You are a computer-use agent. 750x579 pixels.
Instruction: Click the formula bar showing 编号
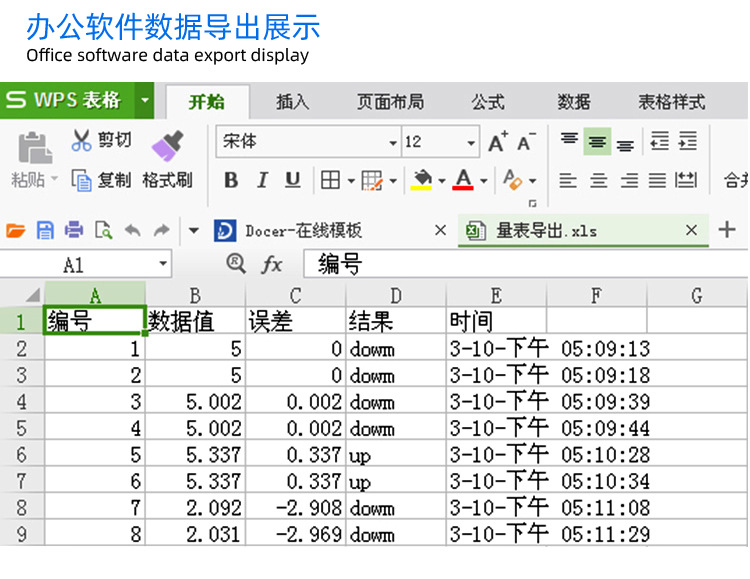[525, 264]
